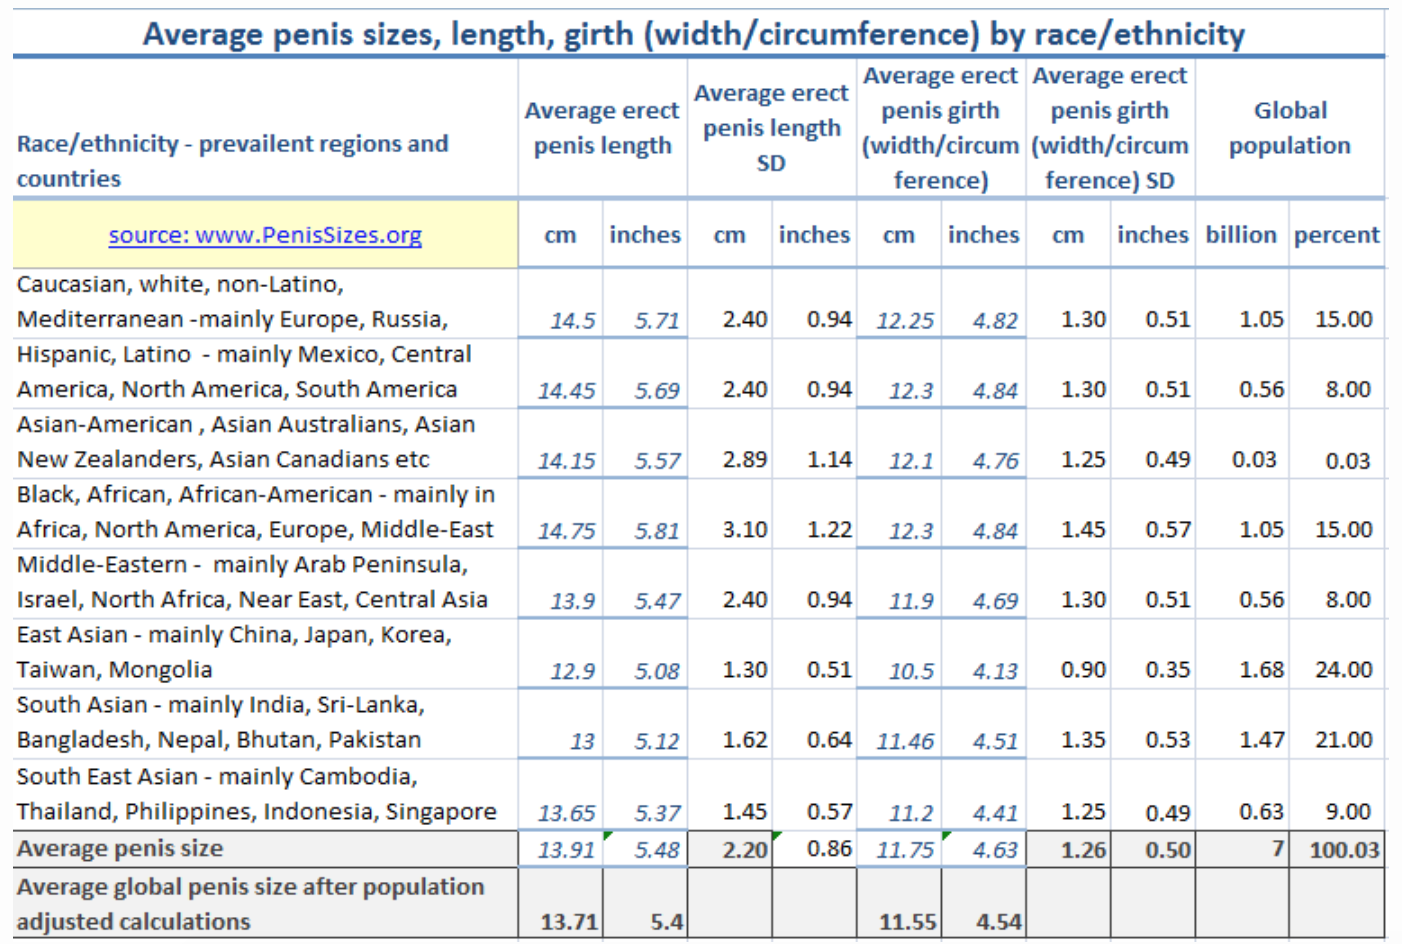Click the 13.9 cell in Middle-Eastern row

(572, 601)
